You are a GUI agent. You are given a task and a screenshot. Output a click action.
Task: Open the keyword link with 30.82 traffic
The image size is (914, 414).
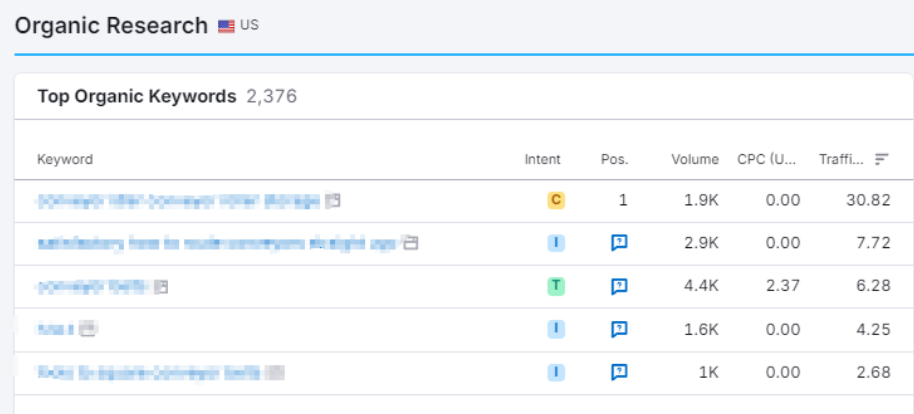point(178,201)
